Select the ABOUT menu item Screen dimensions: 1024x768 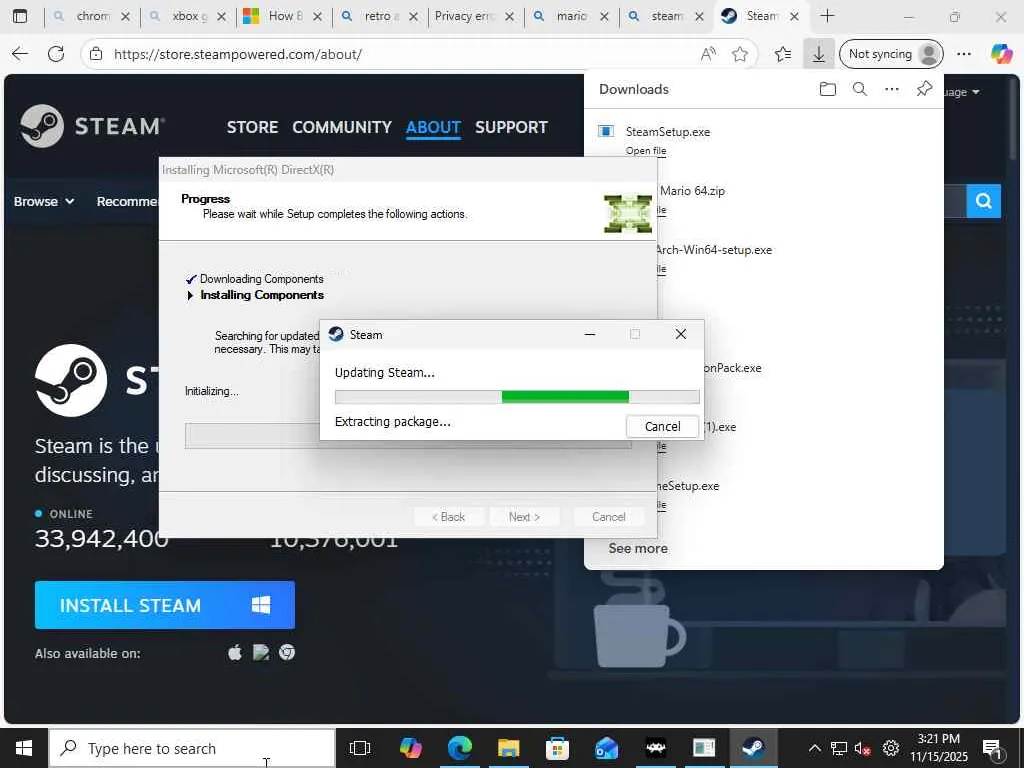(433, 127)
